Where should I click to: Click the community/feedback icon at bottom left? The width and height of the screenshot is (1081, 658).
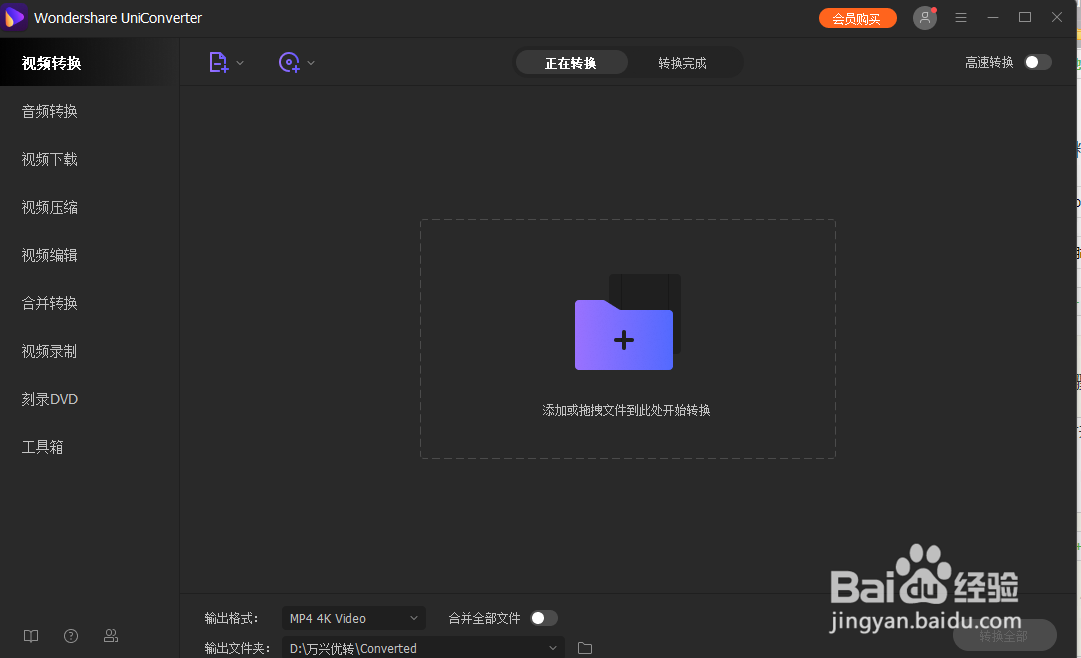[x=110, y=636]
